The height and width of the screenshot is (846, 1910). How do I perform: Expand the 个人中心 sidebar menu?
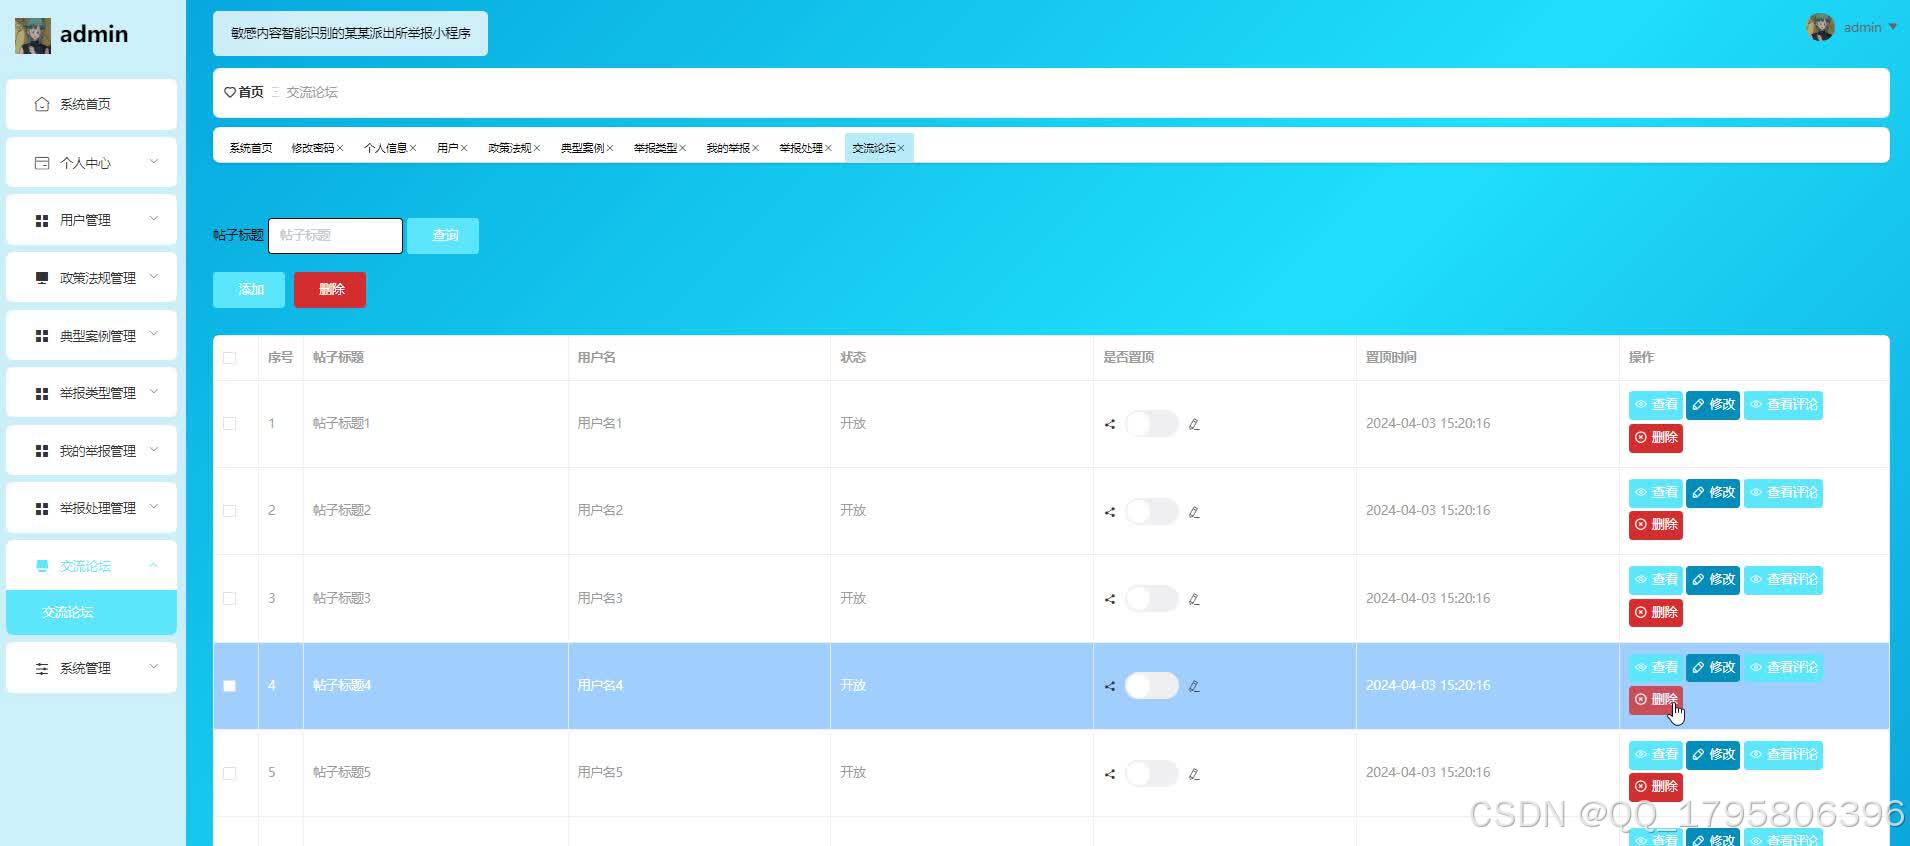(91, 162)
